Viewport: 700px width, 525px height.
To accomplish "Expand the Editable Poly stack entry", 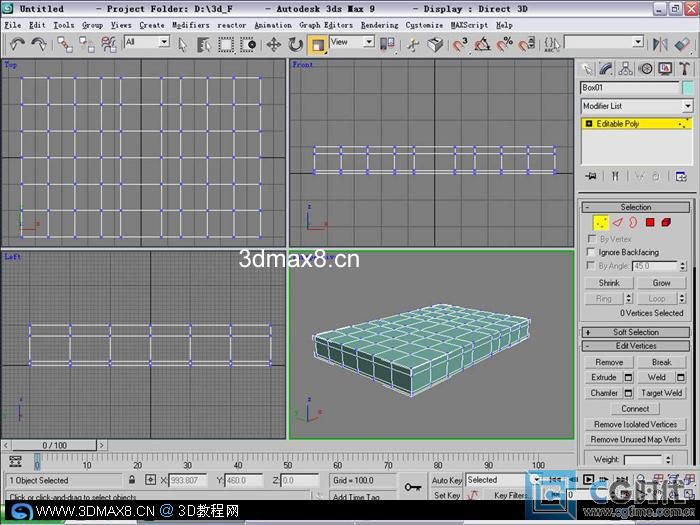I will (588, 124).
